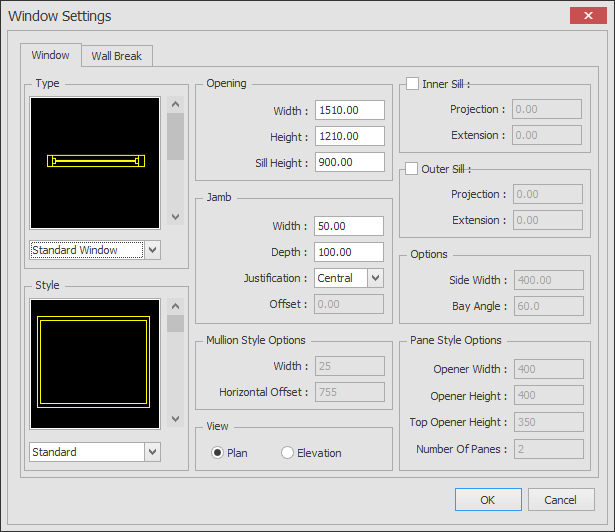The width and height of the screenshot is (615, 532).
Task: Select the window style preview thumbnail
Action: [x=95, y=364]
